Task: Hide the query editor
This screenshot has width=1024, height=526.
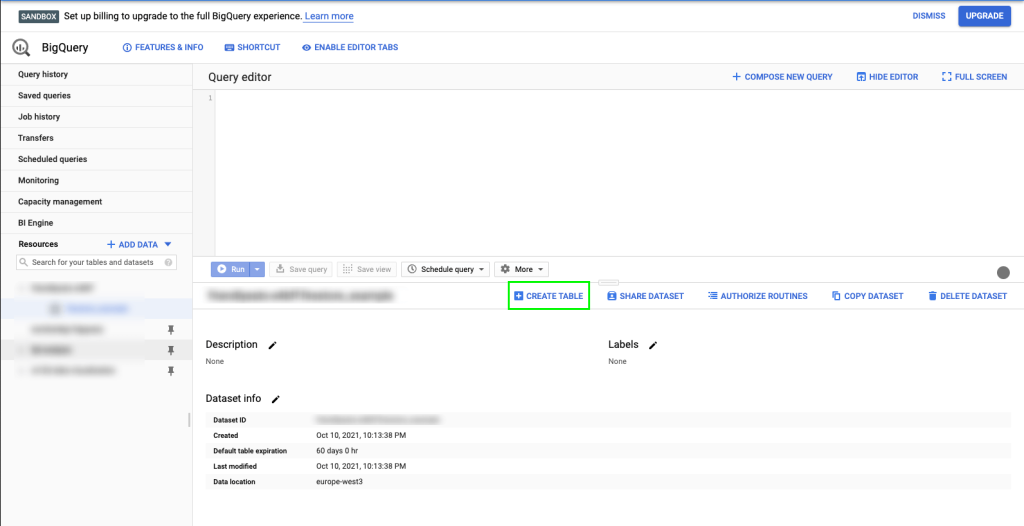Action: pyautogui.click(x=887, y=76)
